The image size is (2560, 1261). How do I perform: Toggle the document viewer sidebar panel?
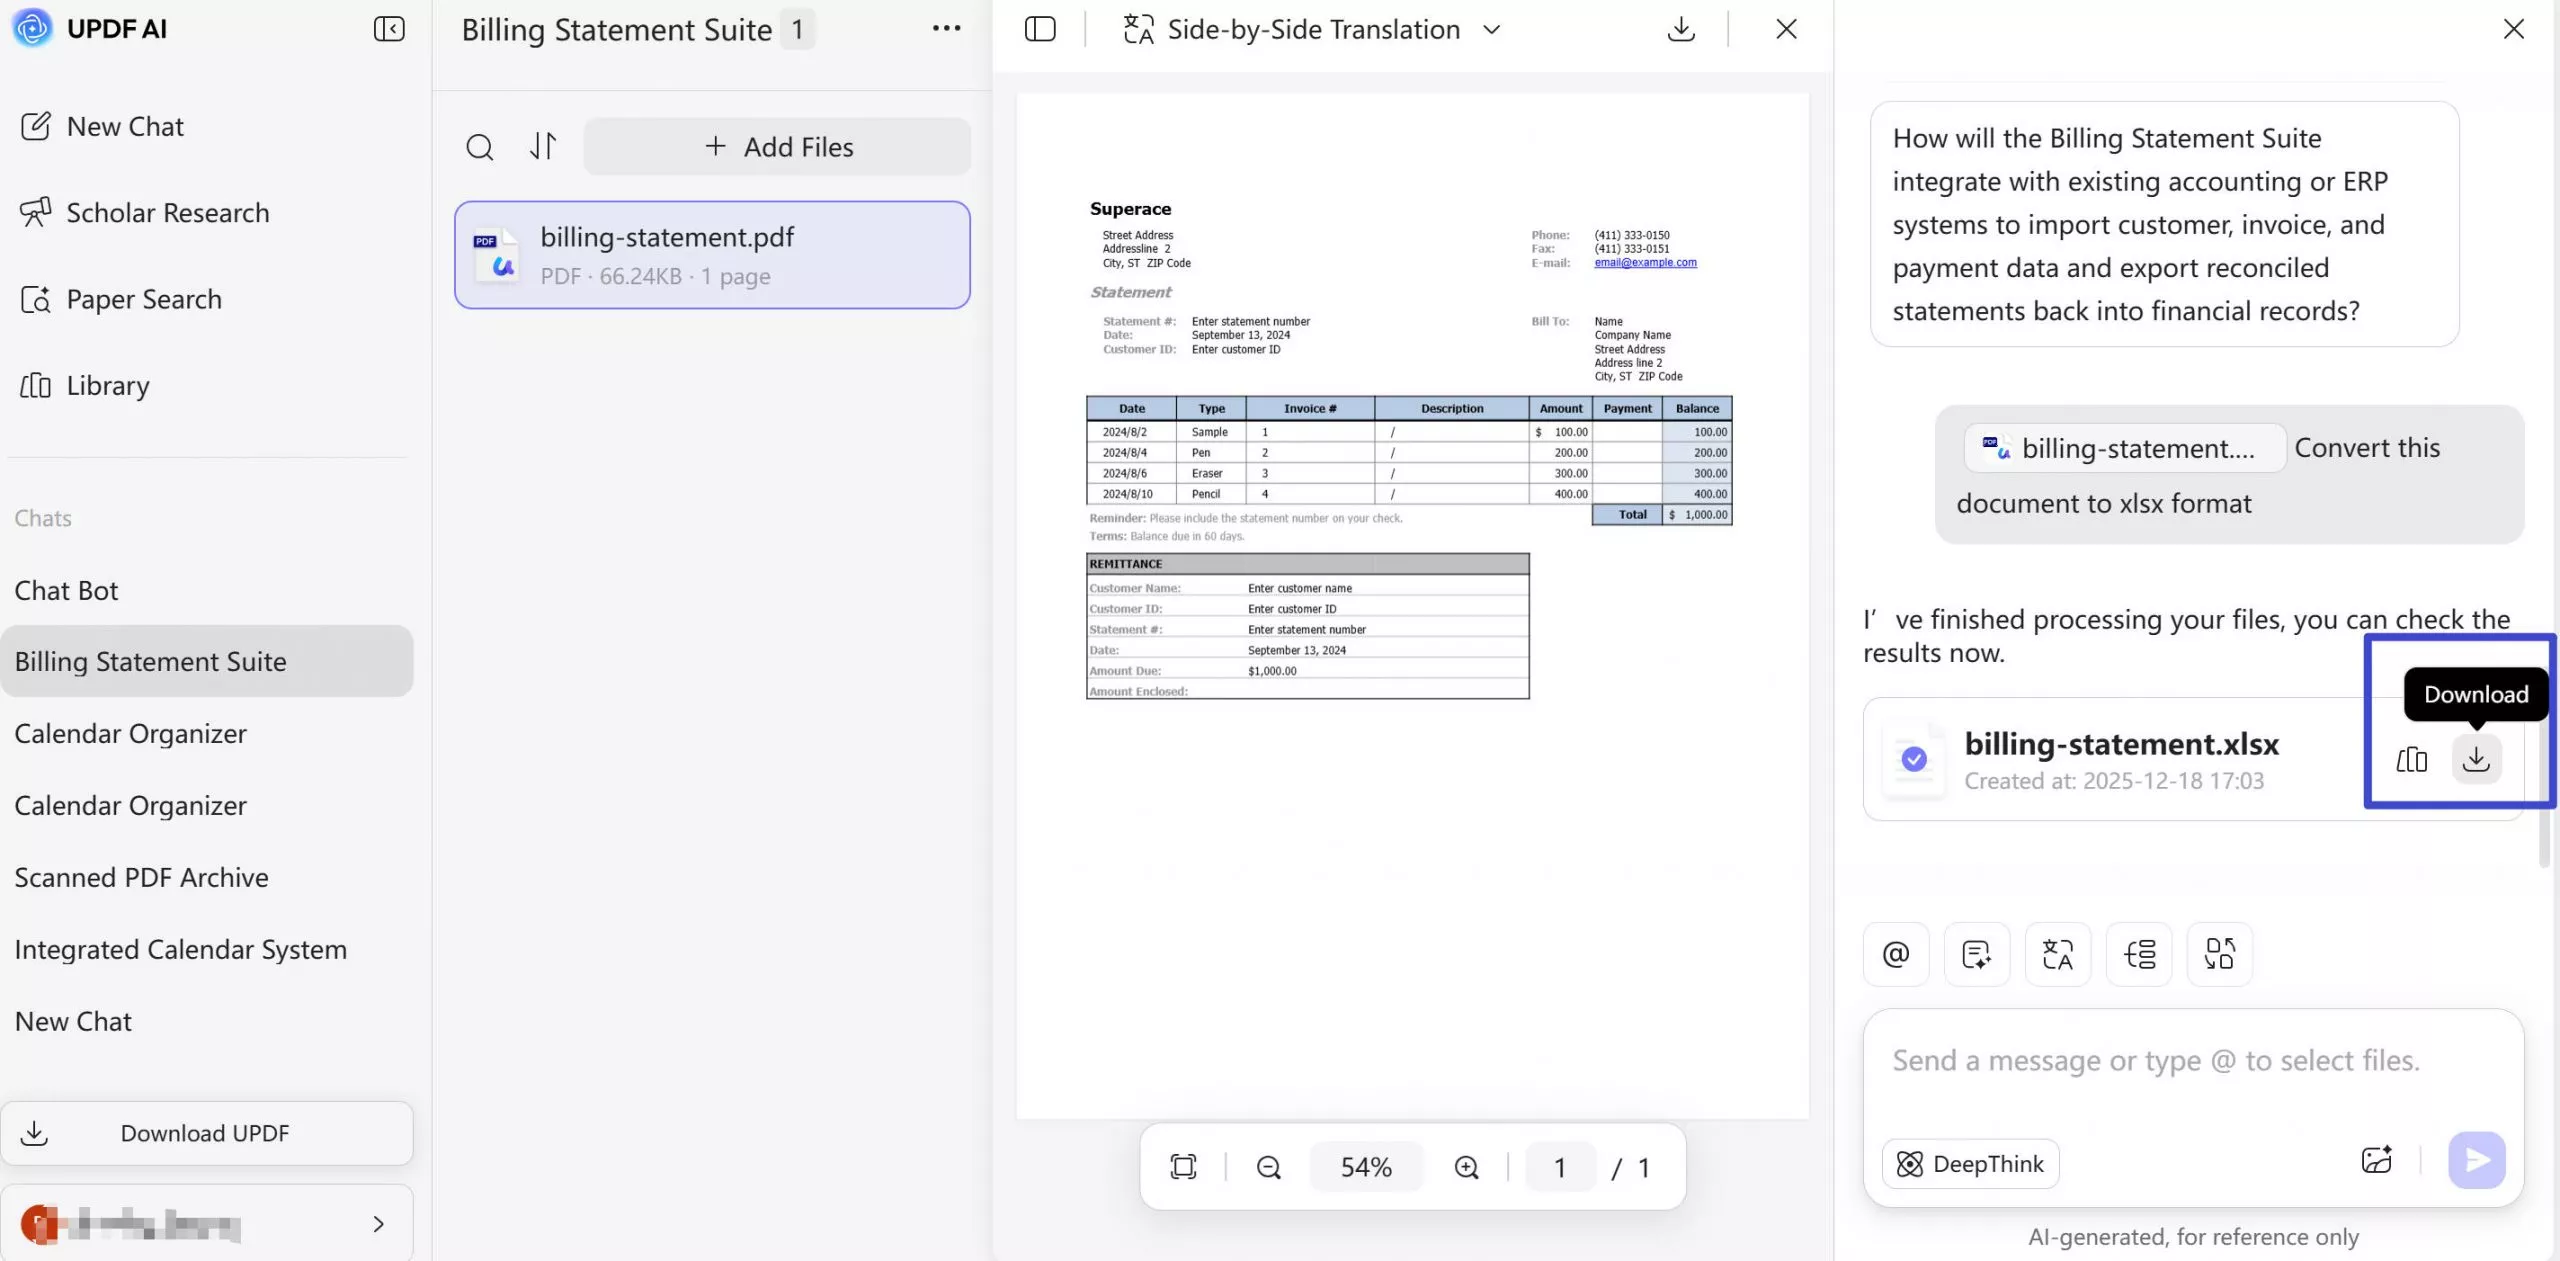(1040, 29)
